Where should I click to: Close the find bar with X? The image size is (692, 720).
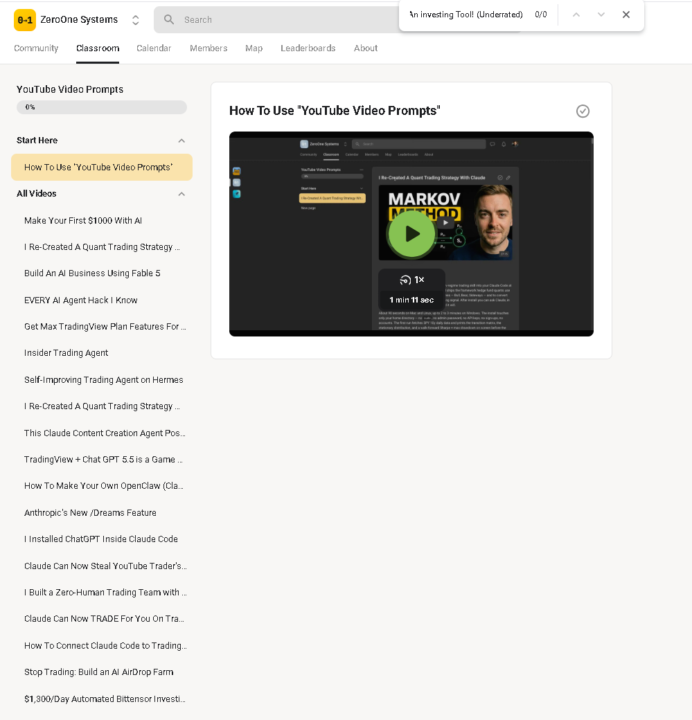point(626,15)
